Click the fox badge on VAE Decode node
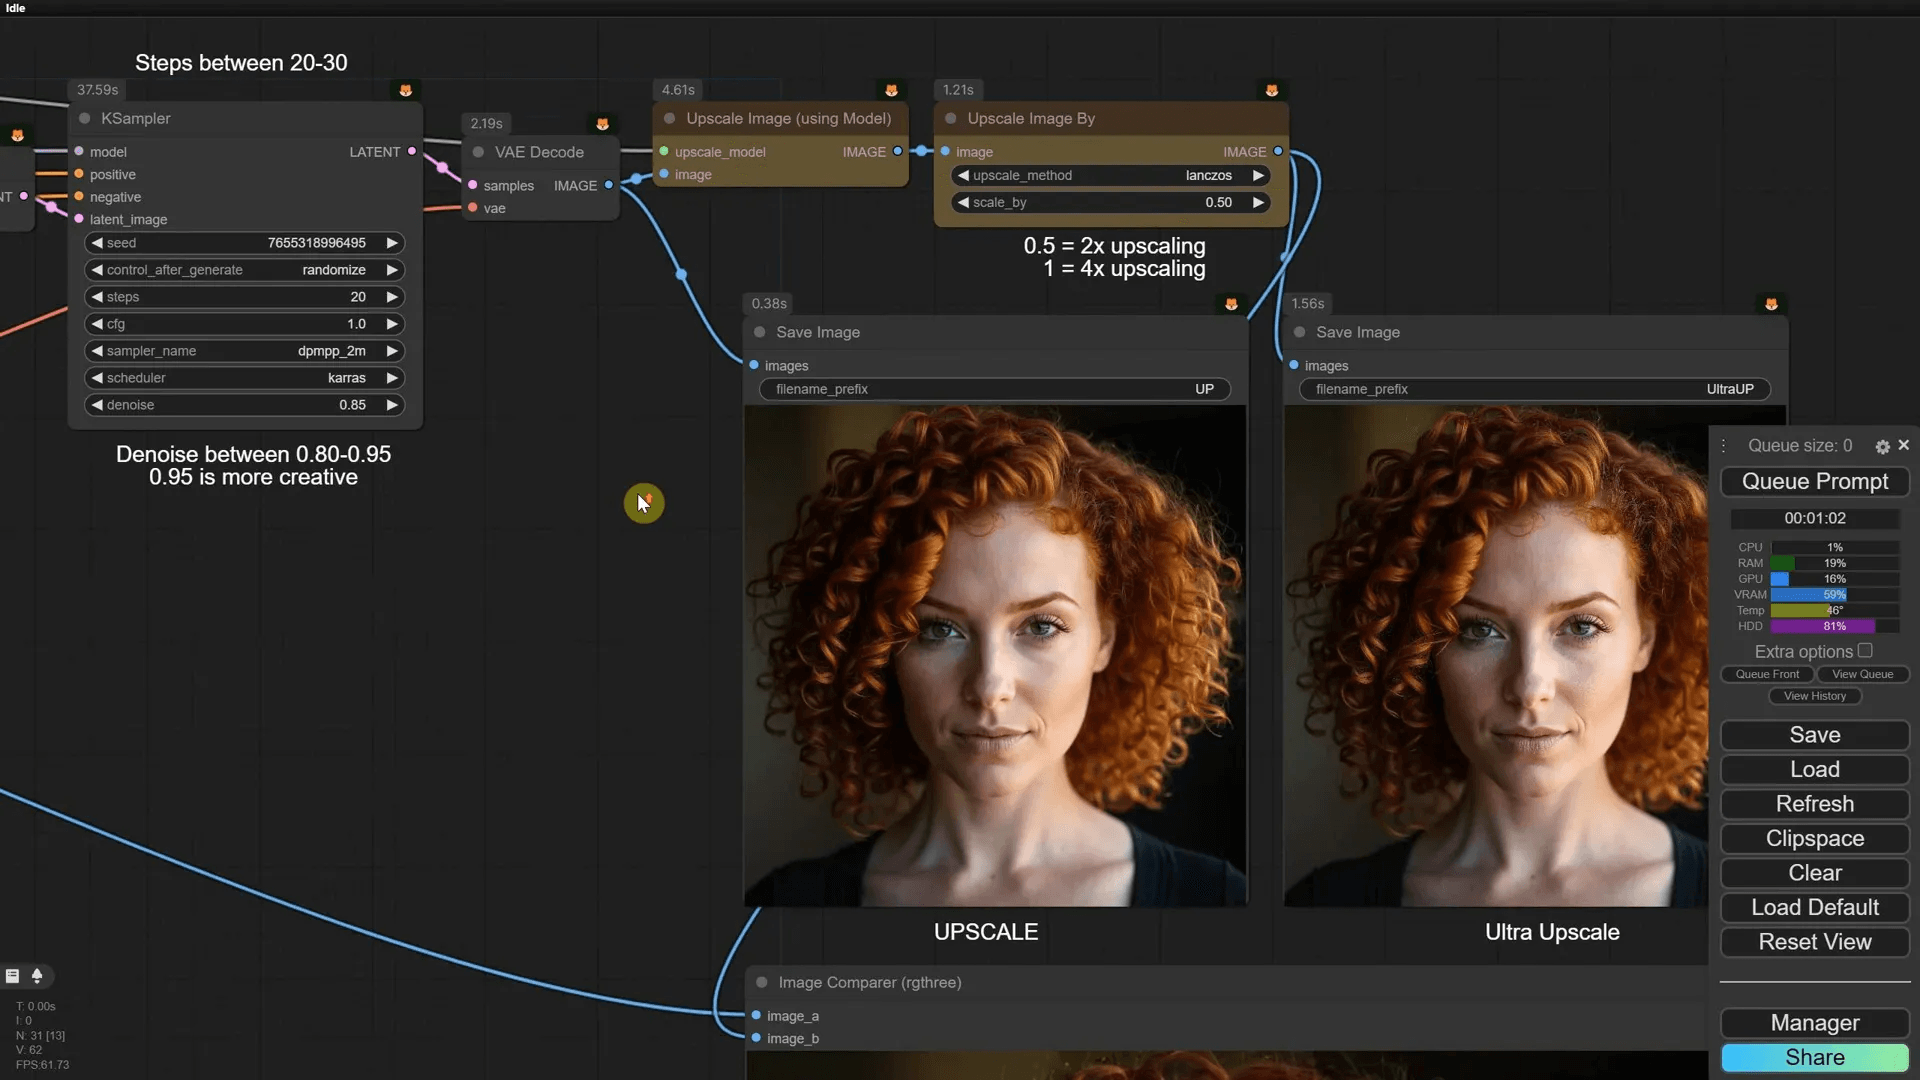The height and width of the screenshot is (1080, 1920). 602,124
